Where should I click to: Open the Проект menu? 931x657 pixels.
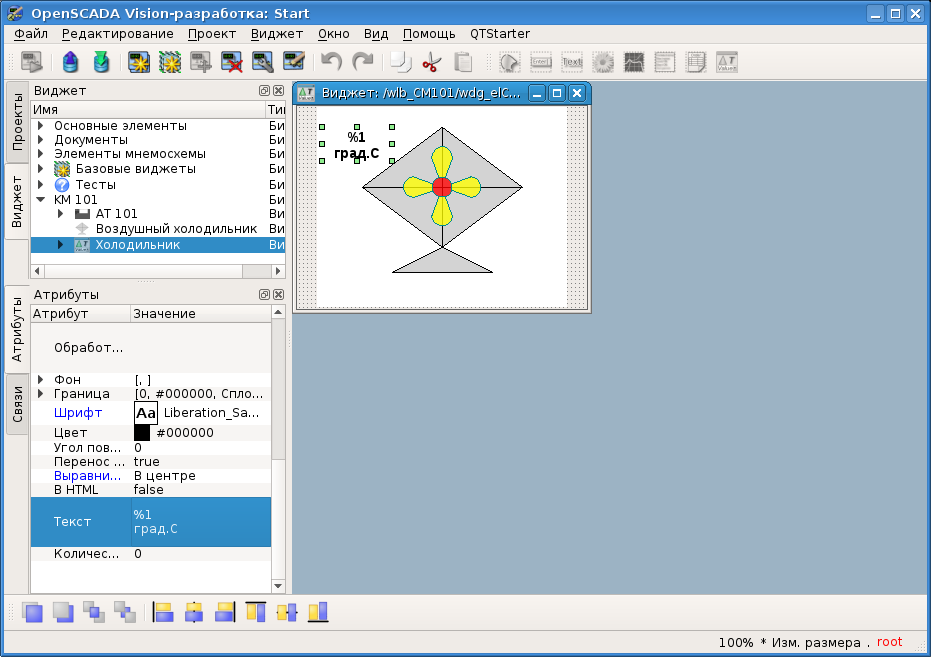tap(211, 33)
